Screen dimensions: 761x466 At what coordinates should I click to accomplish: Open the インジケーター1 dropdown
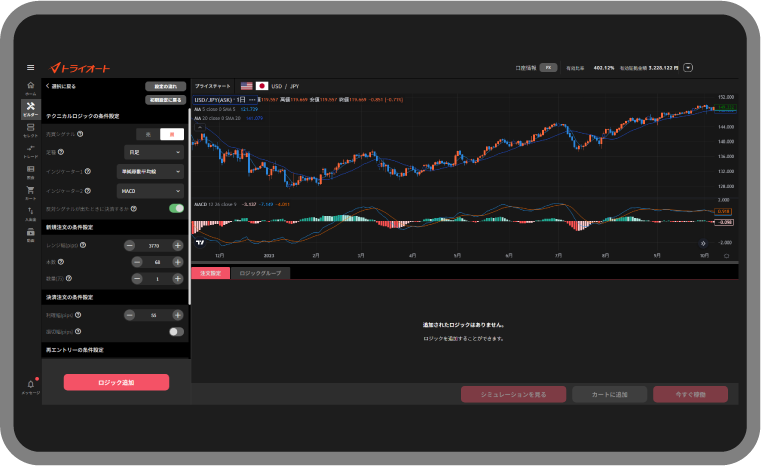coord(150,171)
